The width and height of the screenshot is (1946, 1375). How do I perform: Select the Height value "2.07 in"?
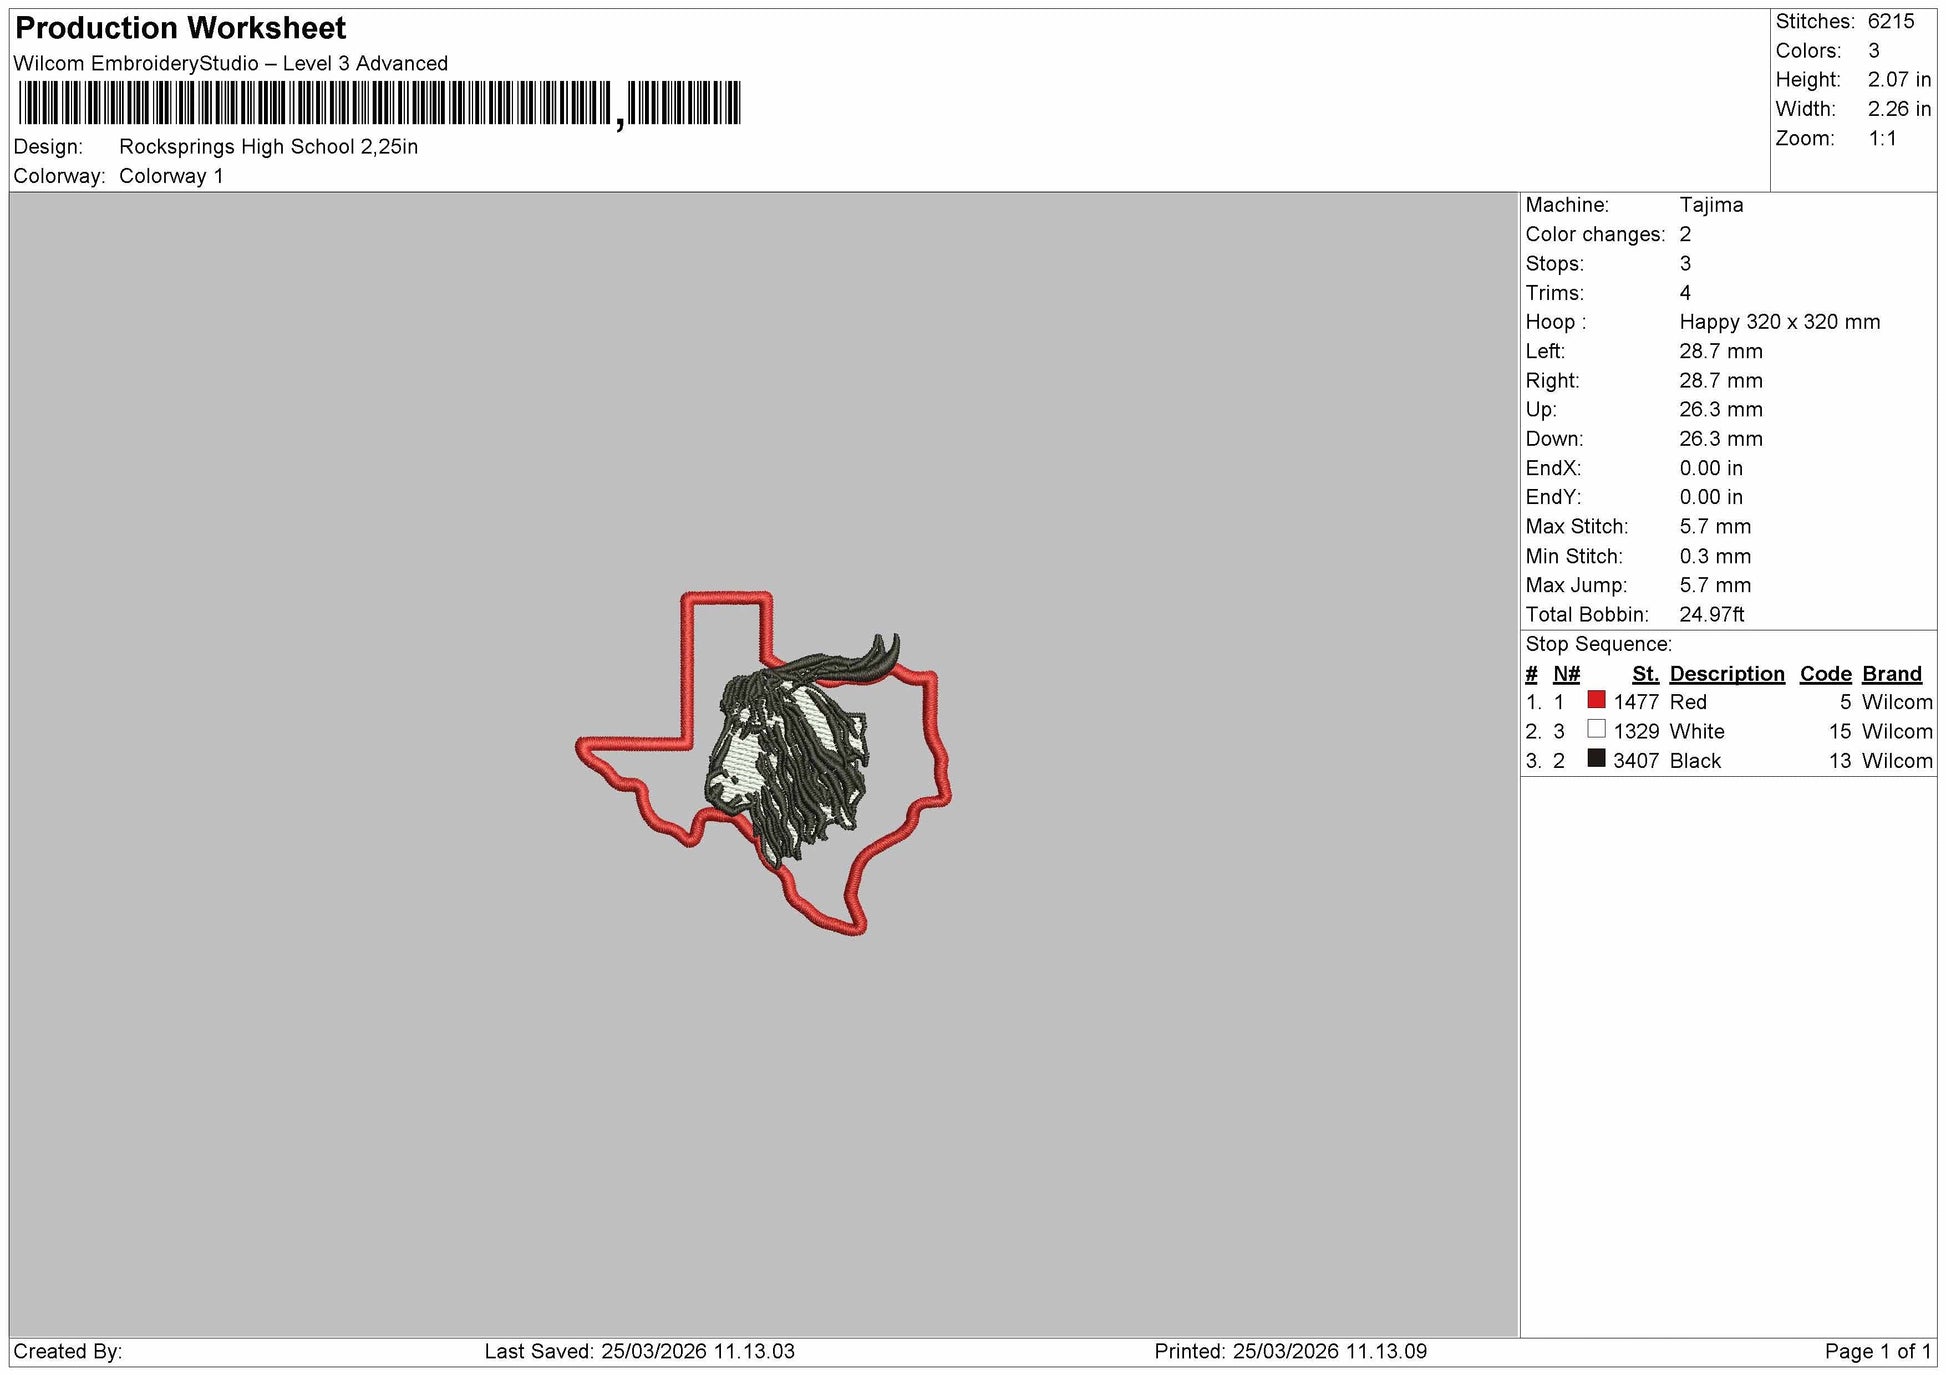pos(1900,80)
